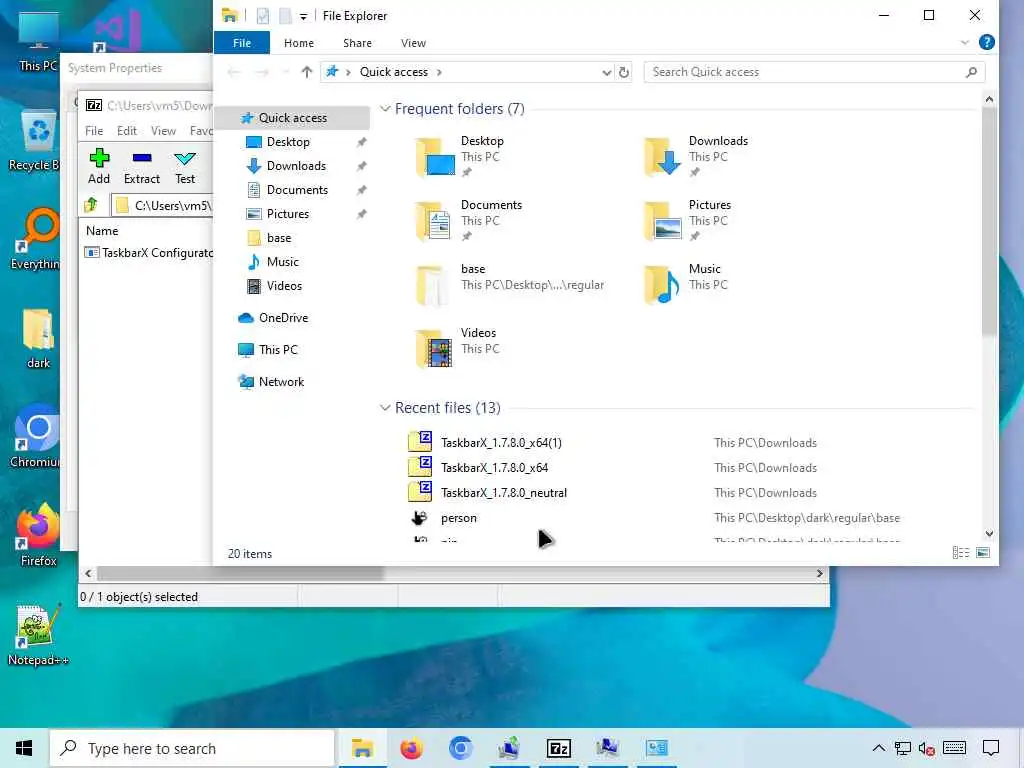Select Quick access in navigation pane
This screenshot has width=1024, height=768.
(x=292, y=118)
